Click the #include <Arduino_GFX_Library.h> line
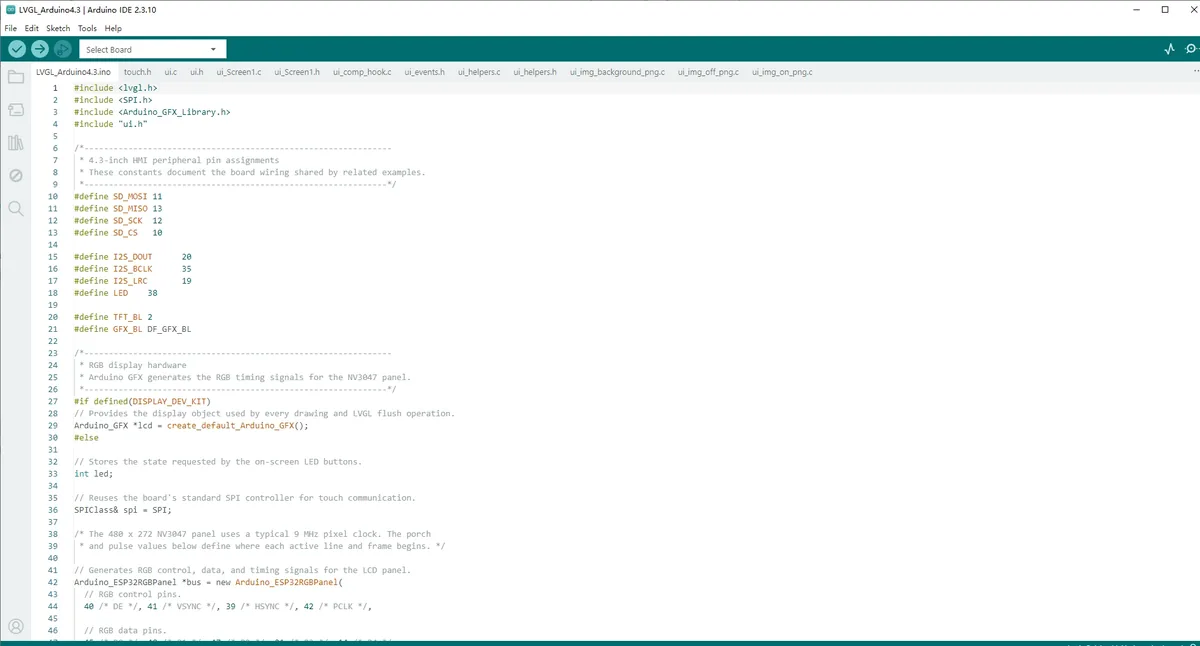 pyautogui.click(x=152, y=112)
